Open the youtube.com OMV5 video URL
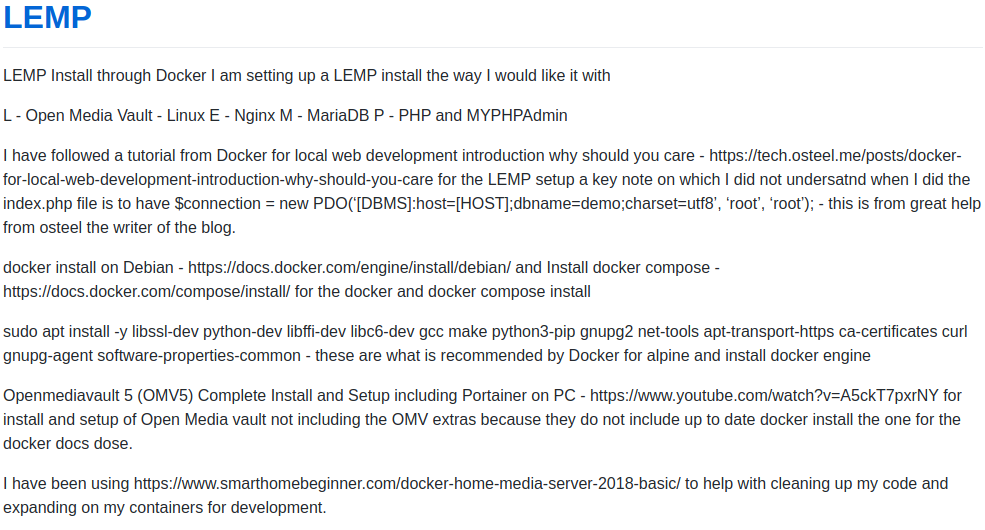Image resolution: width=985 pixels, height=530 pixels. point(764,396)
